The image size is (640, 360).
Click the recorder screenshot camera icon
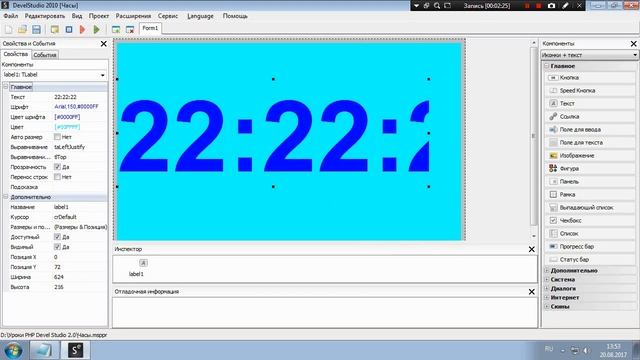click(551, 6)
